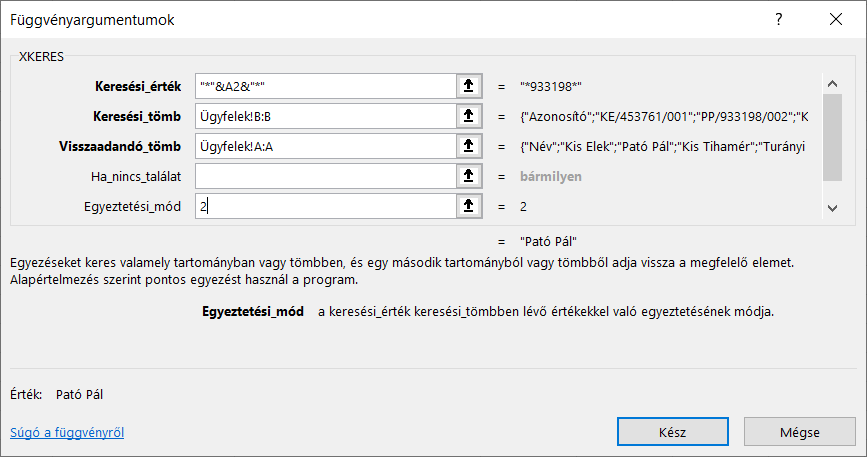This screenshot has width=867, height=457.
Task: Click the empty Ha_nincs_találat input field
Action: (323, 177)
